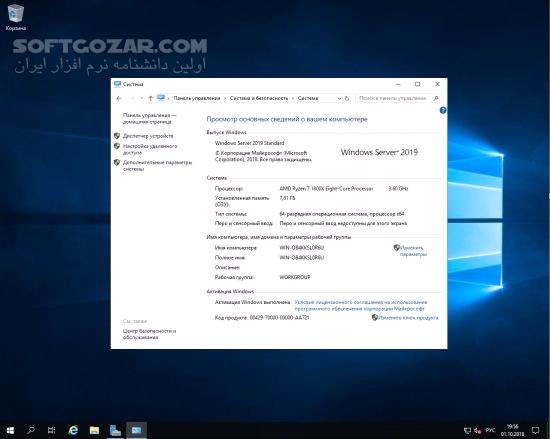Image resolution: width=550 pixels, height=439 pixels.
Task: Open taskbar search magnifier
Action: click(31, 430)
